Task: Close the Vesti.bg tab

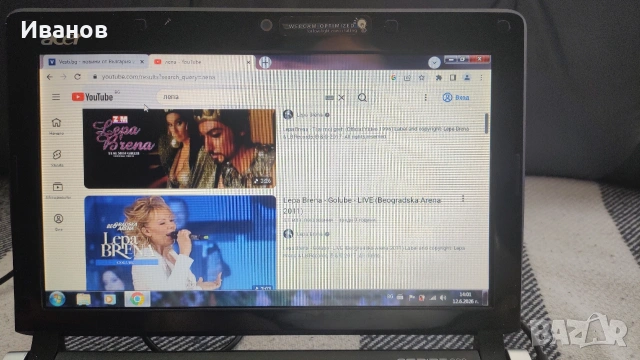Action: tap(142, 62)
